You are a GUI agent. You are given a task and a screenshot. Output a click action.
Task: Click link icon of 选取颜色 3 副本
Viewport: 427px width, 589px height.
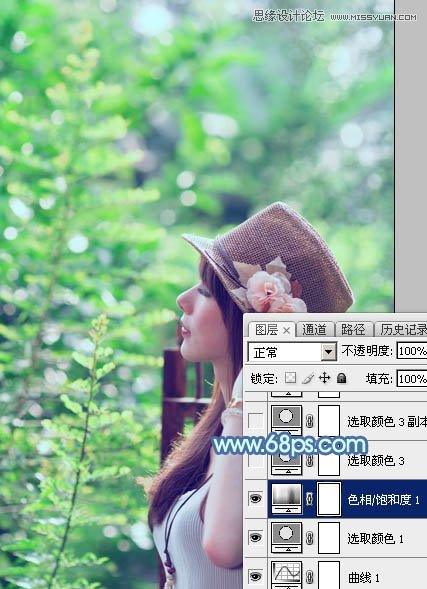309,421
